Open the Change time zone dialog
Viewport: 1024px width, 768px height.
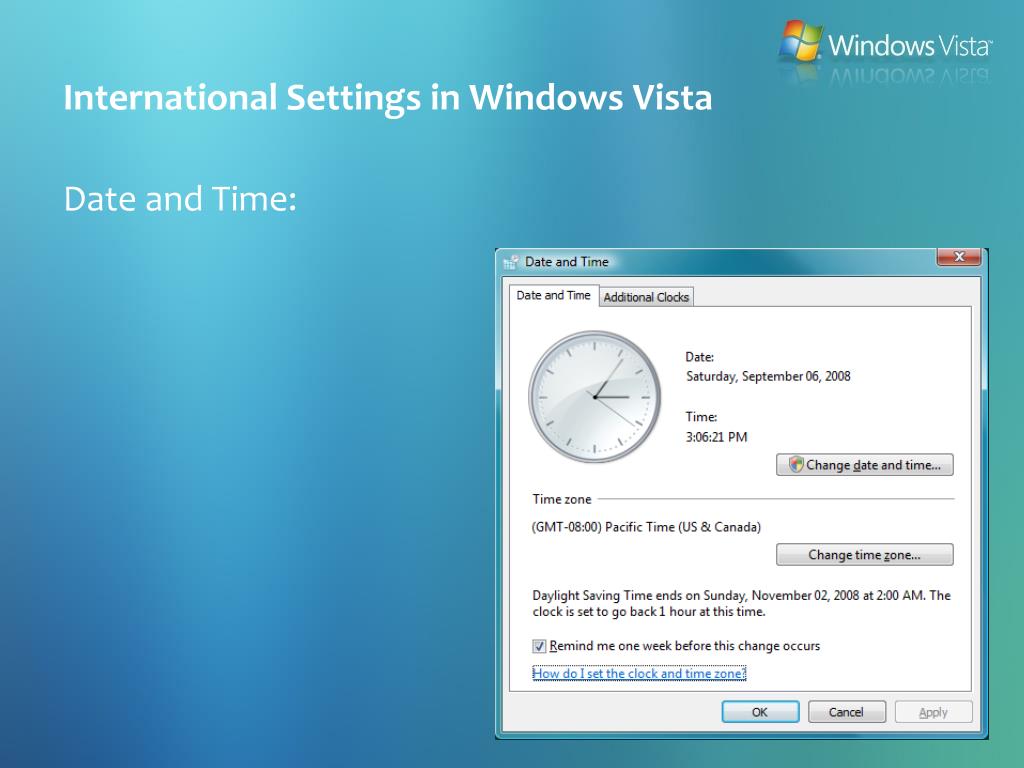tap(865, 554)
